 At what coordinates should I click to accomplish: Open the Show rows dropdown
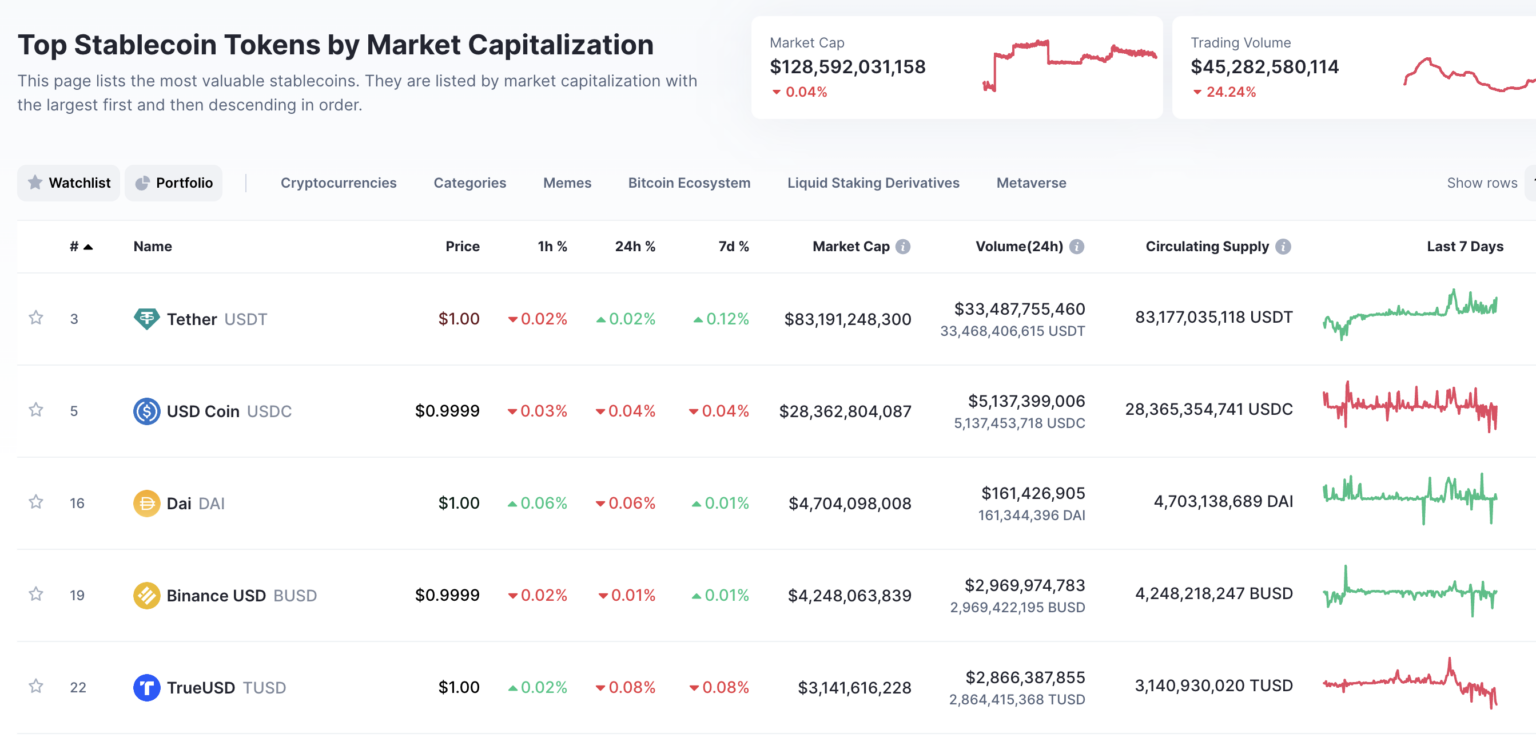tap(1482, 183)
